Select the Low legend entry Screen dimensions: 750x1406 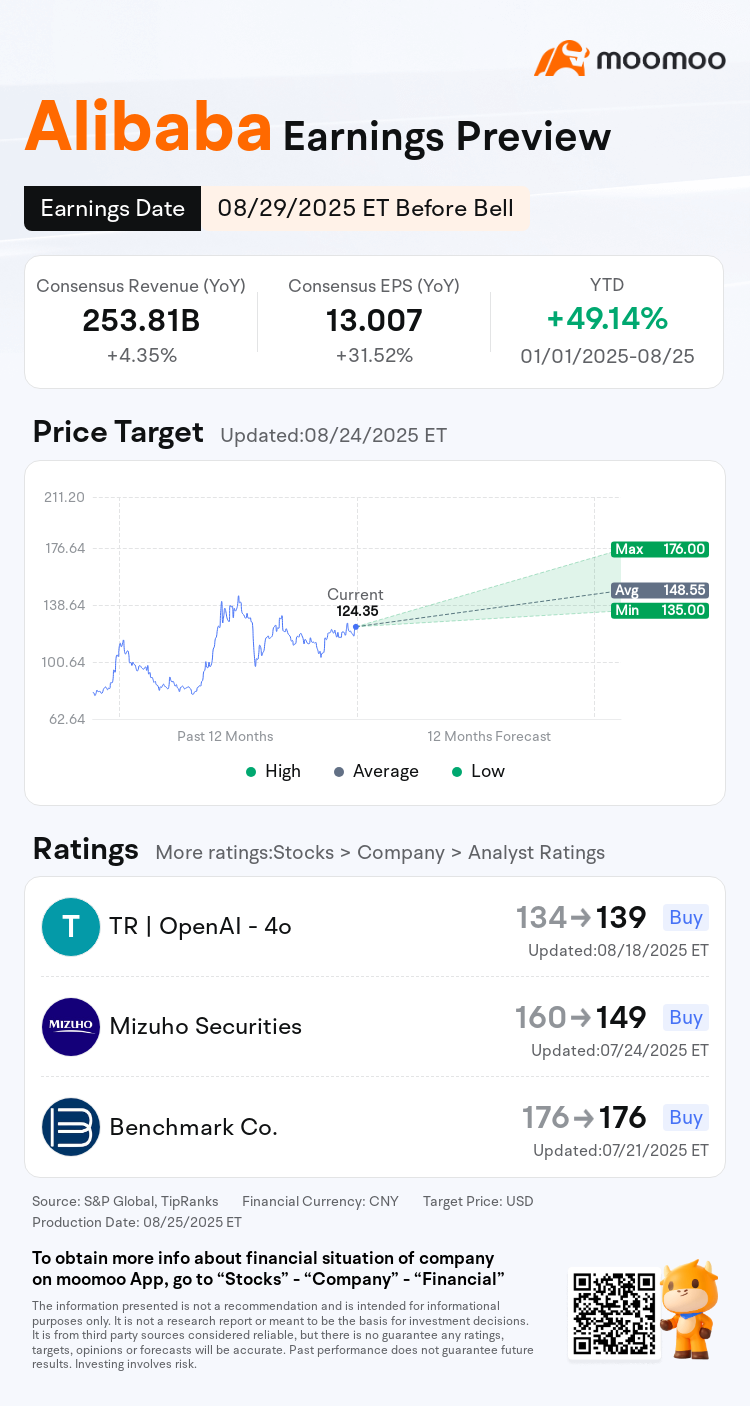[x=478, y=771]
